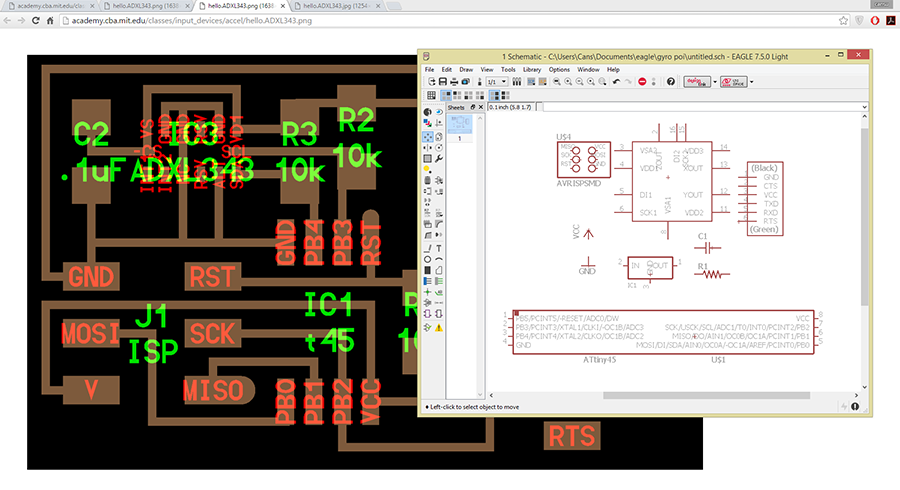Select the Arc tool
This screenshot has height=490, width=900.
(439, 259)
